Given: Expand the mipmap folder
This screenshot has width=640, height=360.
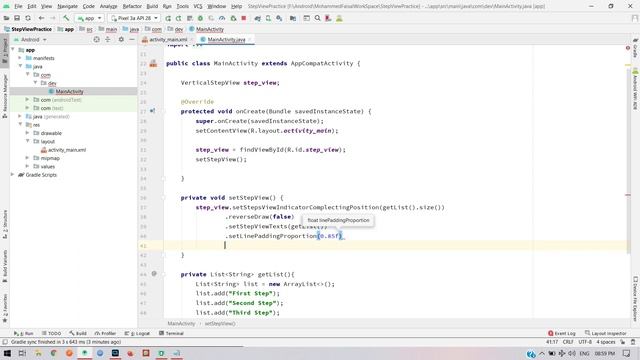Looking at the screenshot, I should click(x=27, y=158).
